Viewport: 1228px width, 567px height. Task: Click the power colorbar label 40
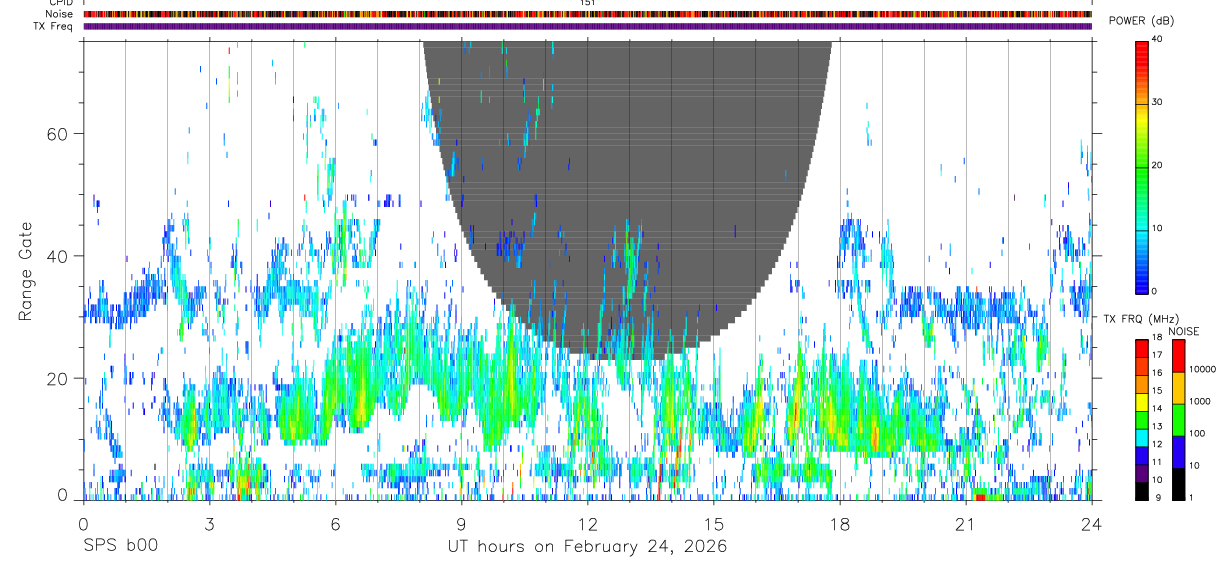(1157, 39)
